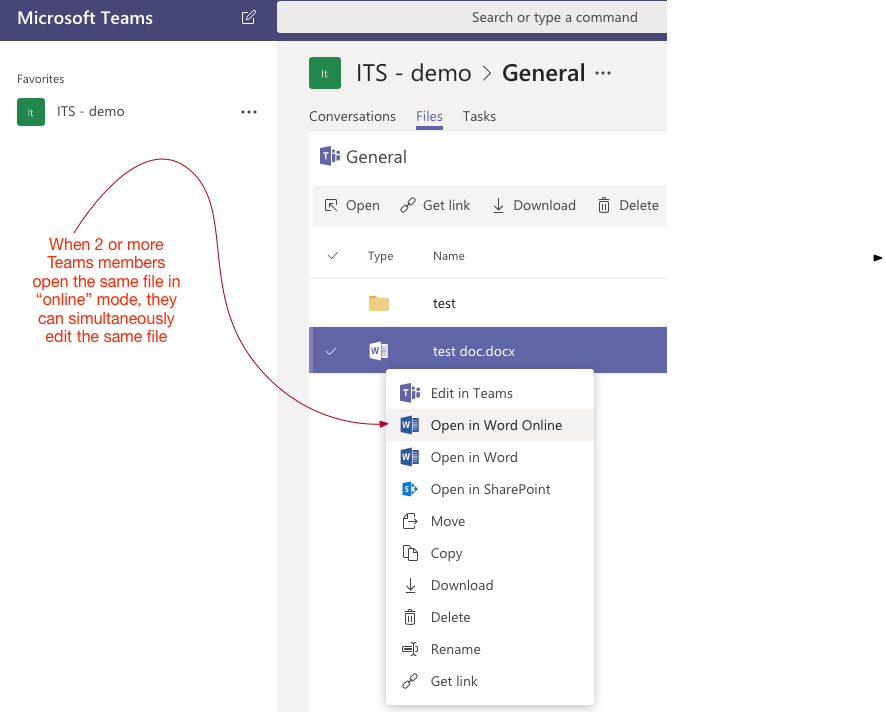Image resolution: width=886 pixels, height=712 pixels.
Task: Open General channel more options ellipsis
Action: (x=603, y=73)
